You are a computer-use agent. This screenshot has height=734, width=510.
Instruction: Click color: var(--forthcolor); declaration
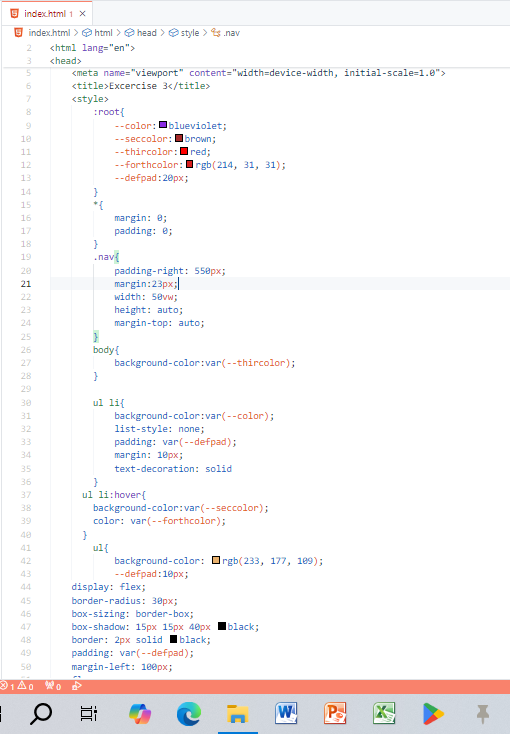(x=159, y=521)
